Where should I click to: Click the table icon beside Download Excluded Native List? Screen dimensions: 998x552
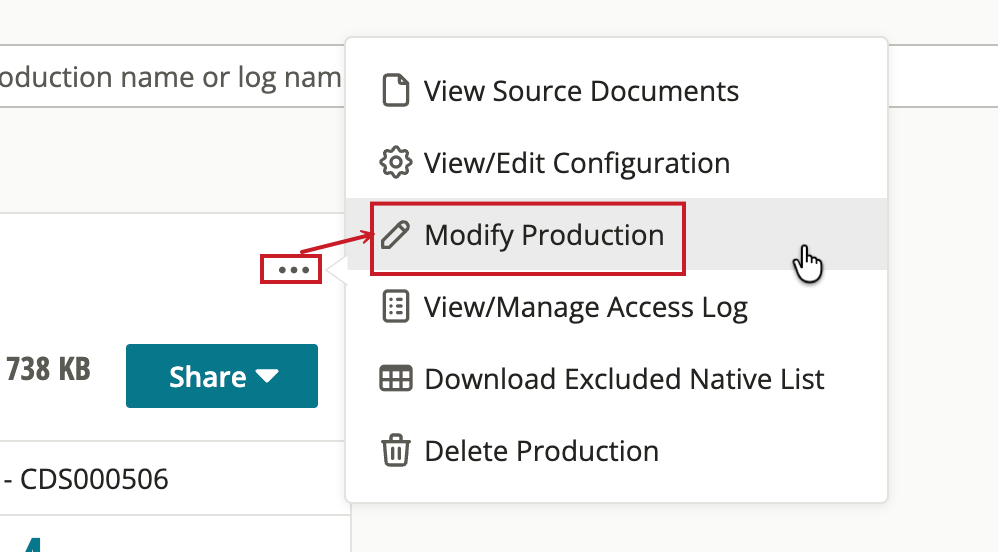pyautogui.click(x=395, y=379)
